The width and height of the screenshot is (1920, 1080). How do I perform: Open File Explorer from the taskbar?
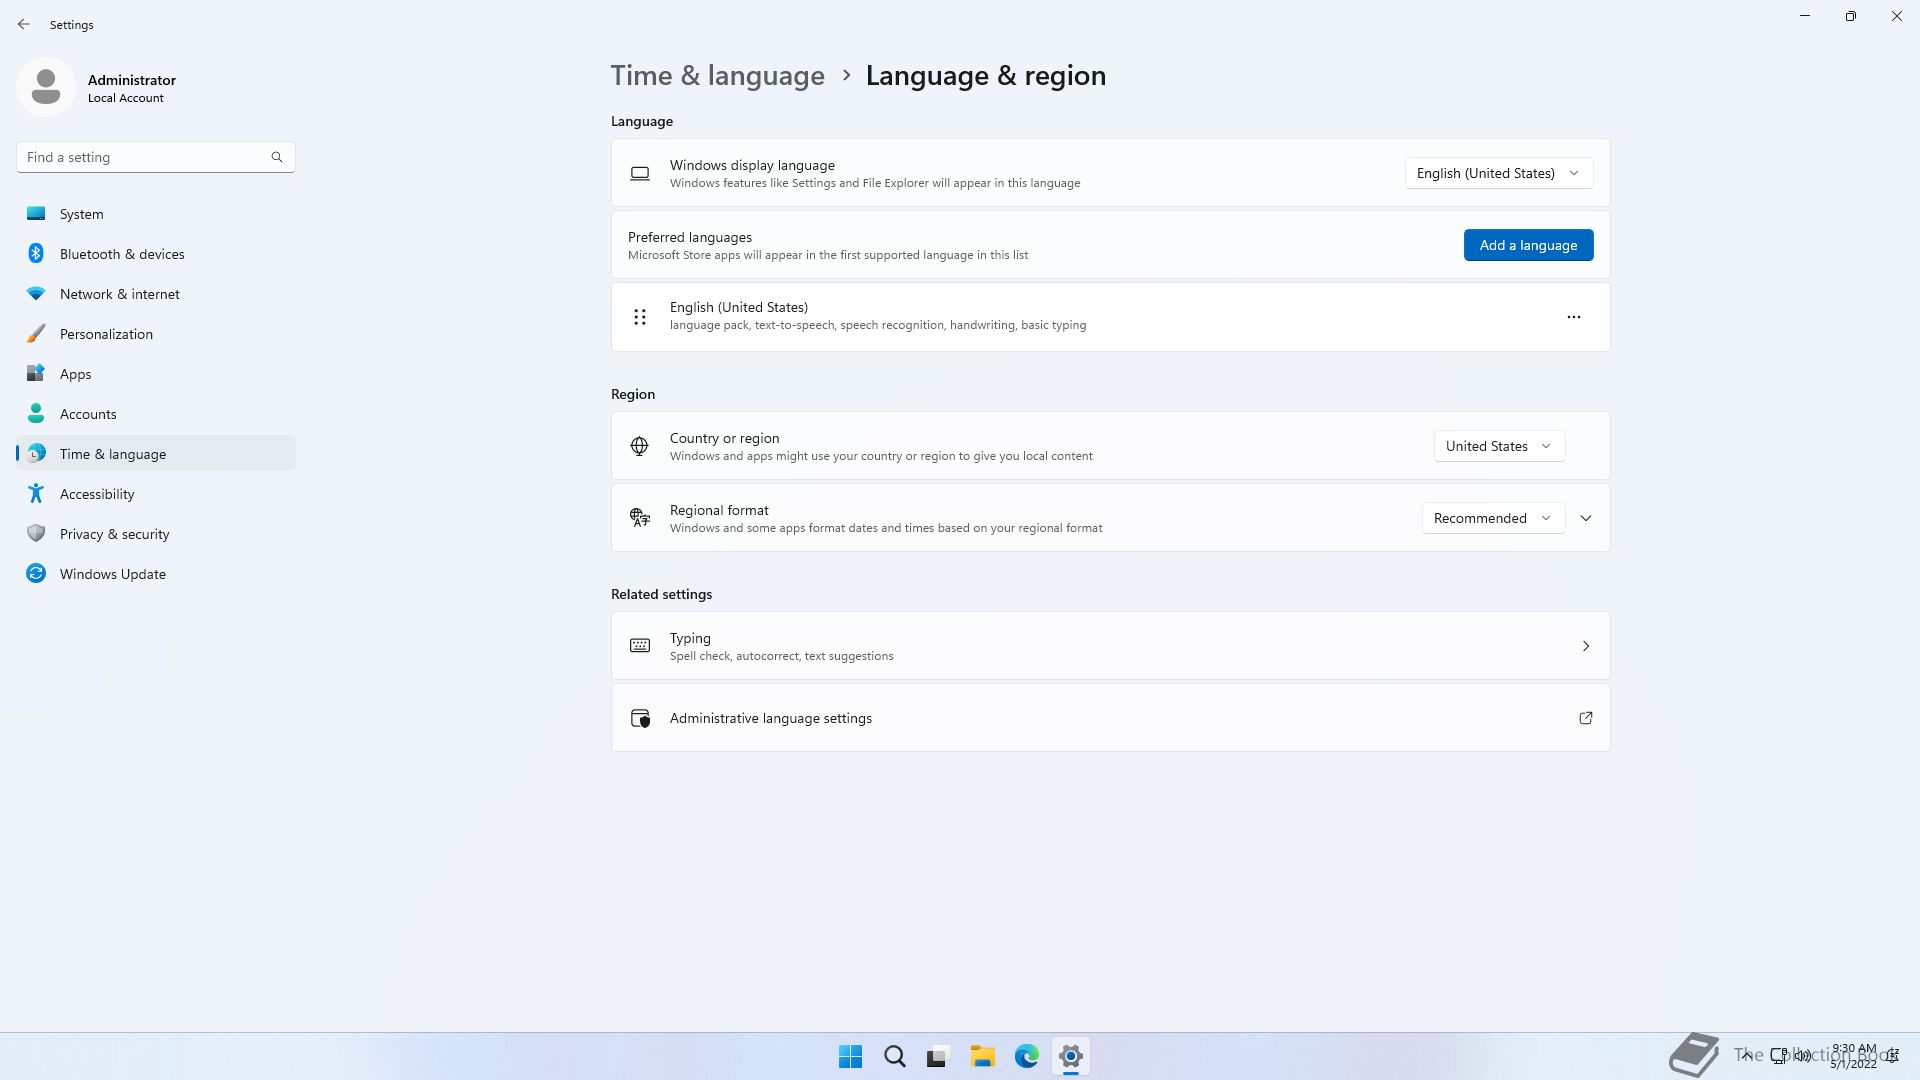point(982,1056)
